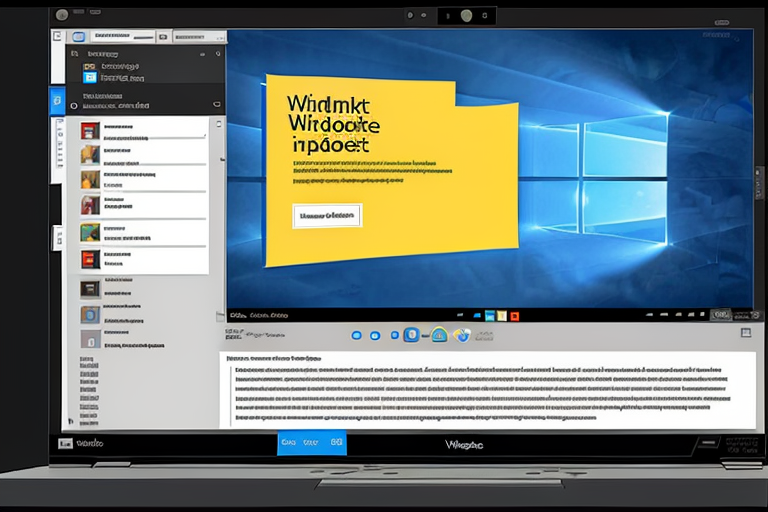Image resolution: width=768 pixels, height=512 pixels.
Task: Click the red thumbnail icon heading the sidebar list
Action: pos(90,129)
